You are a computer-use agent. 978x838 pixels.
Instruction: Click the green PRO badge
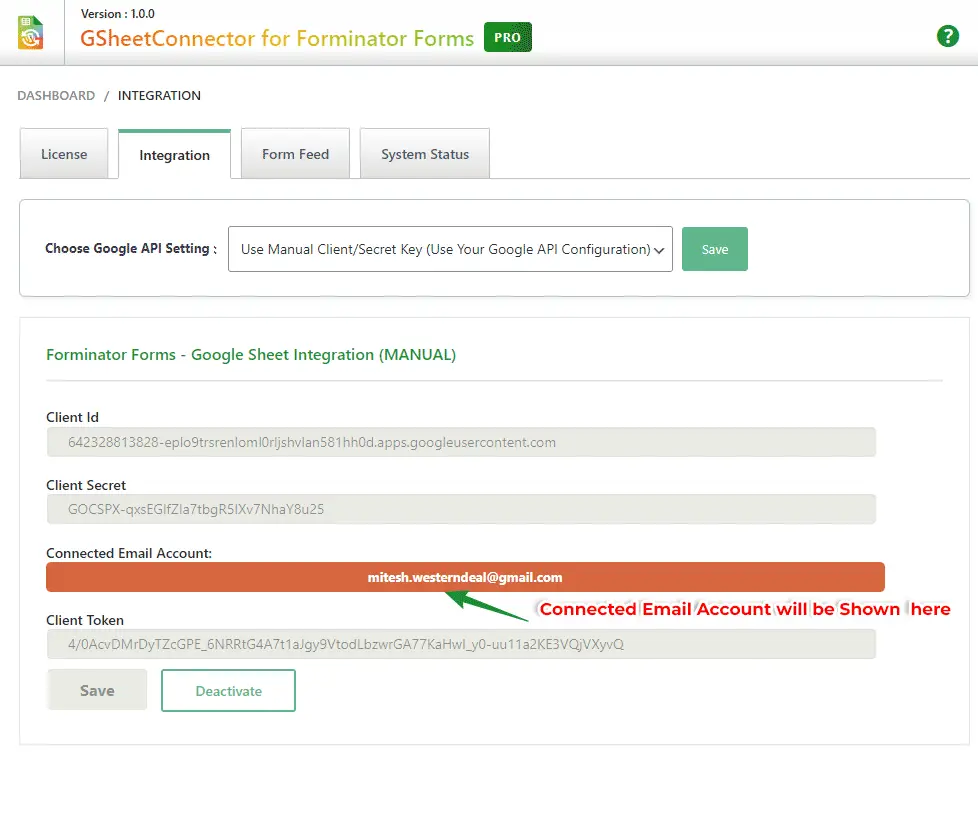(x=508, y=38)
